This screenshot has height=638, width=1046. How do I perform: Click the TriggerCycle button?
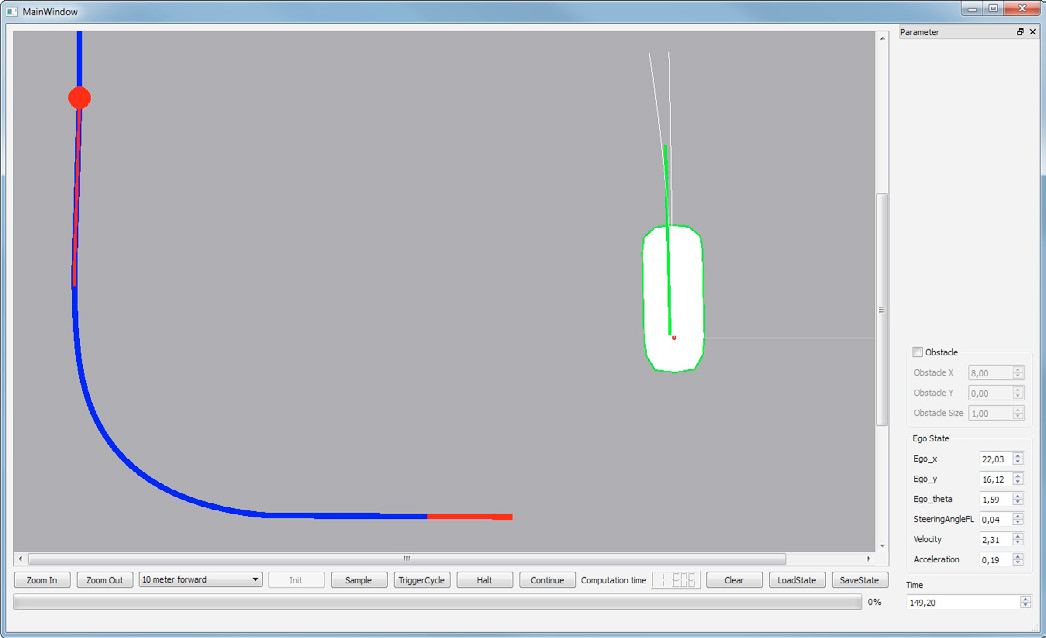tap(421, 580)
